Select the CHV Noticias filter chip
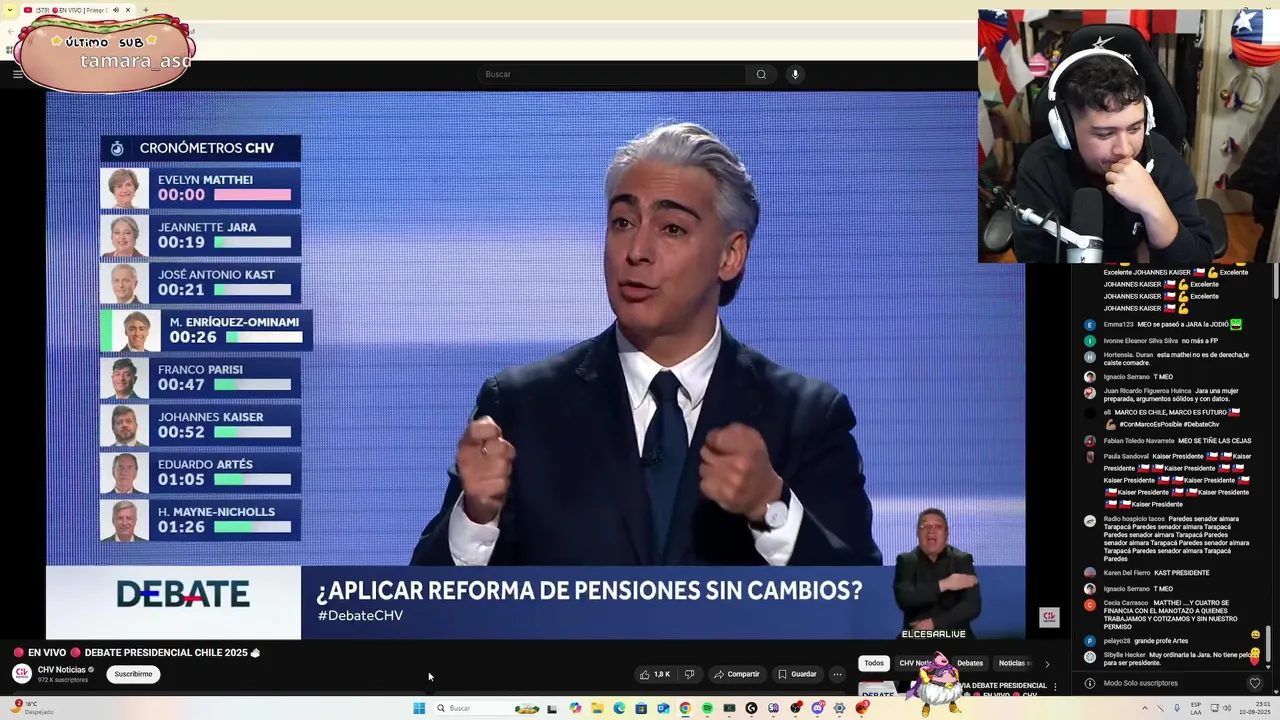Viewport: 1280px width, 720px height. tap(915, 663)
